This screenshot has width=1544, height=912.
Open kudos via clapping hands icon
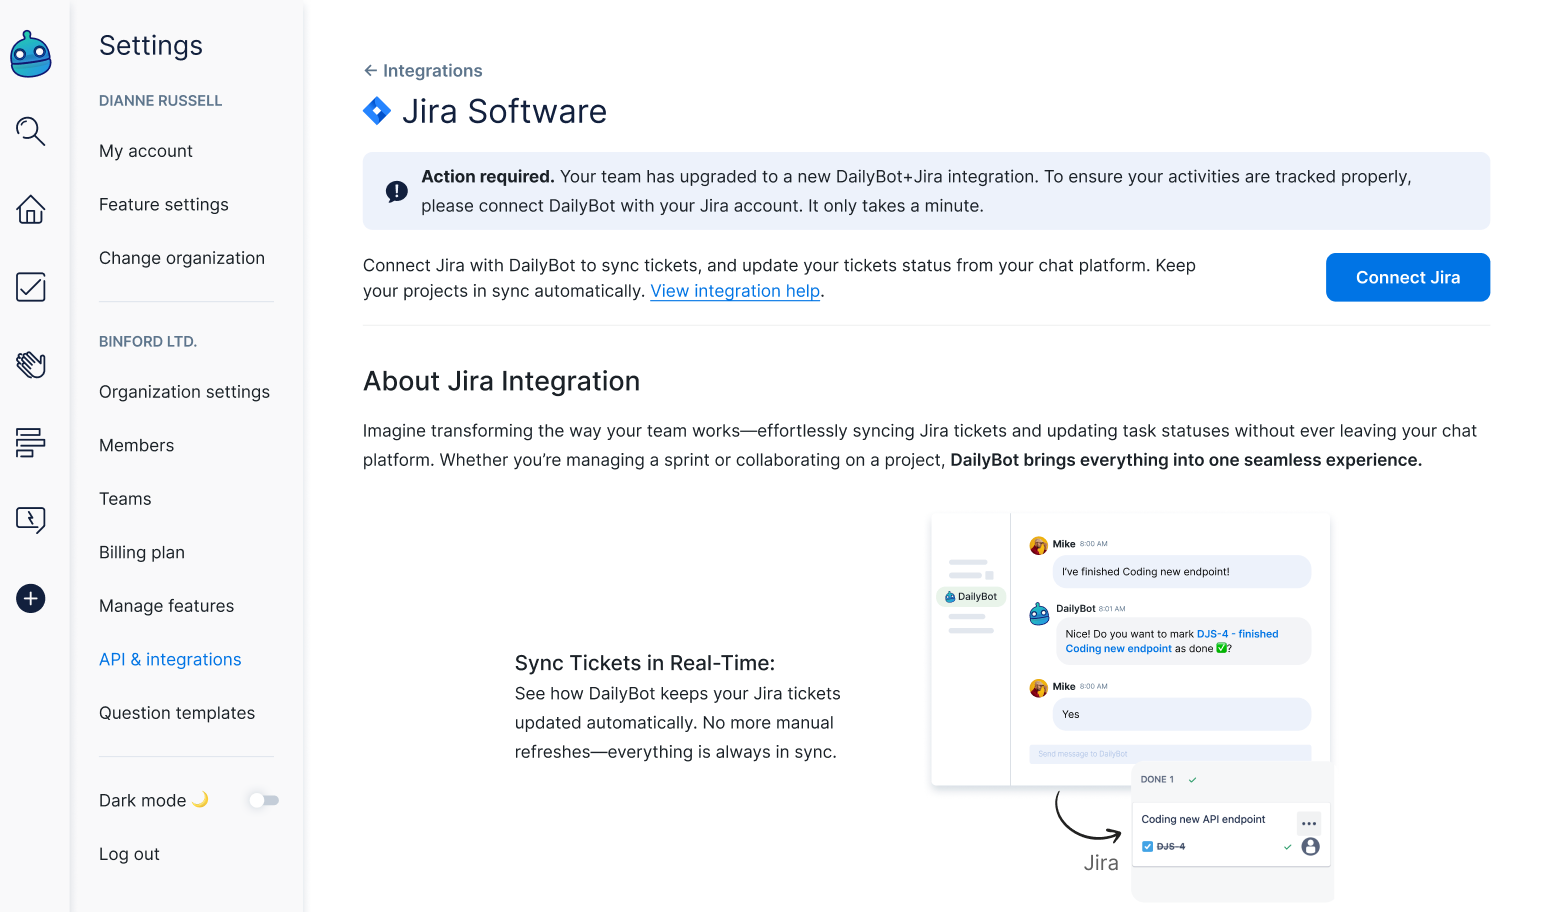point(31,365)
